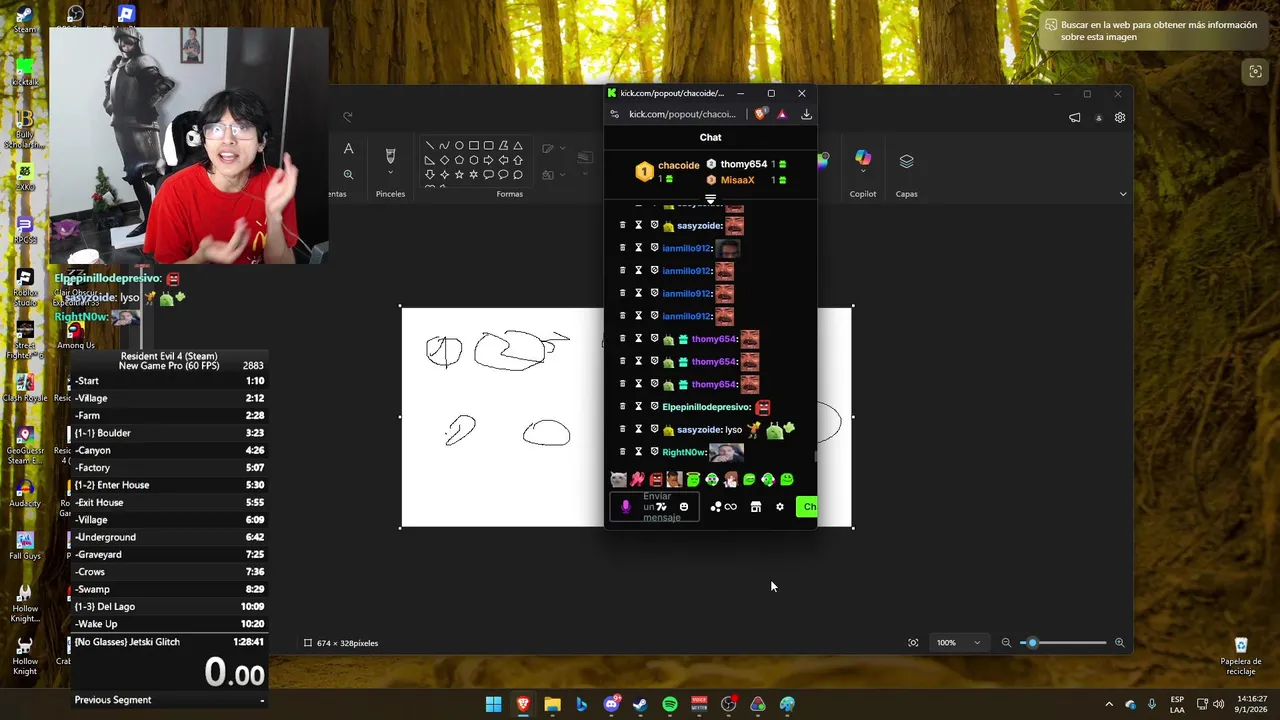
Task: Select the oval shape in Formas
Action: (459, 146)
